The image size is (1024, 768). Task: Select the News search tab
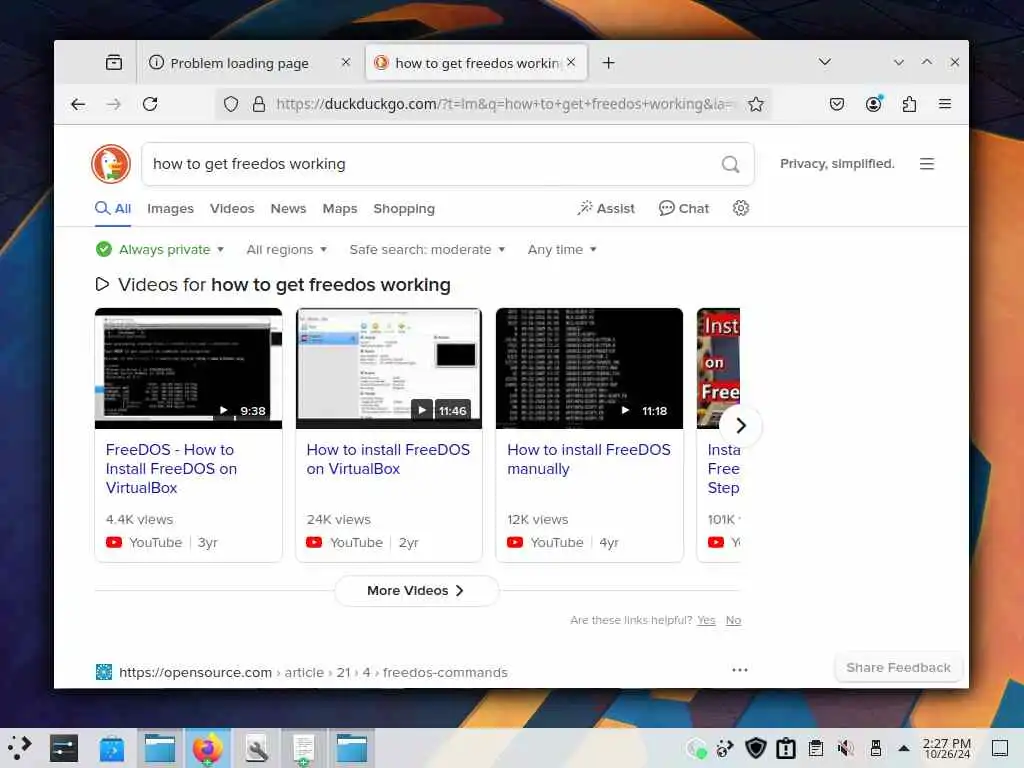coord(288,208)
